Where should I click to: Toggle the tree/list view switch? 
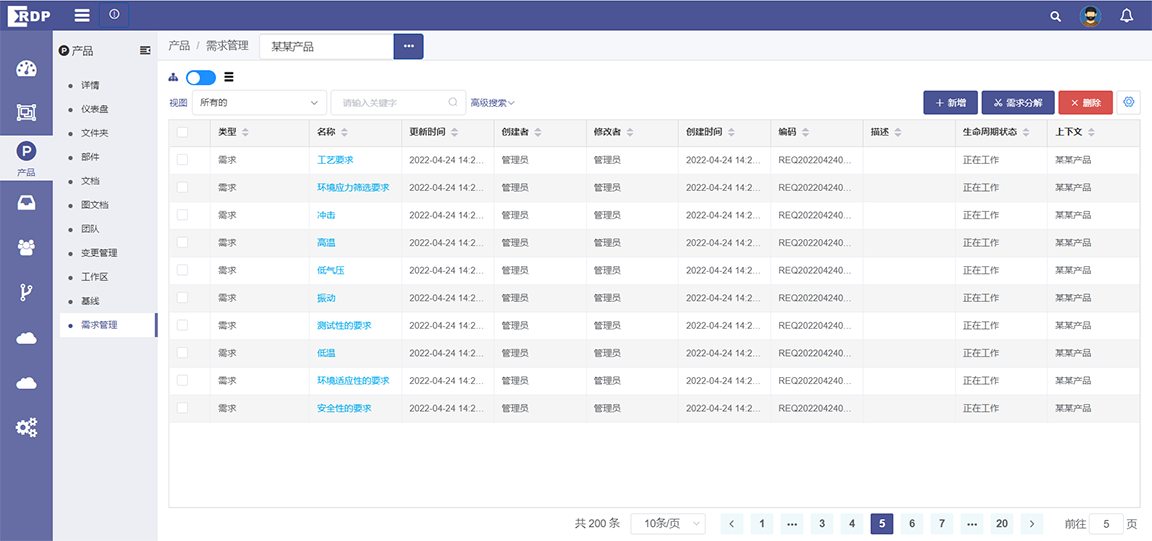coord(201,77)
